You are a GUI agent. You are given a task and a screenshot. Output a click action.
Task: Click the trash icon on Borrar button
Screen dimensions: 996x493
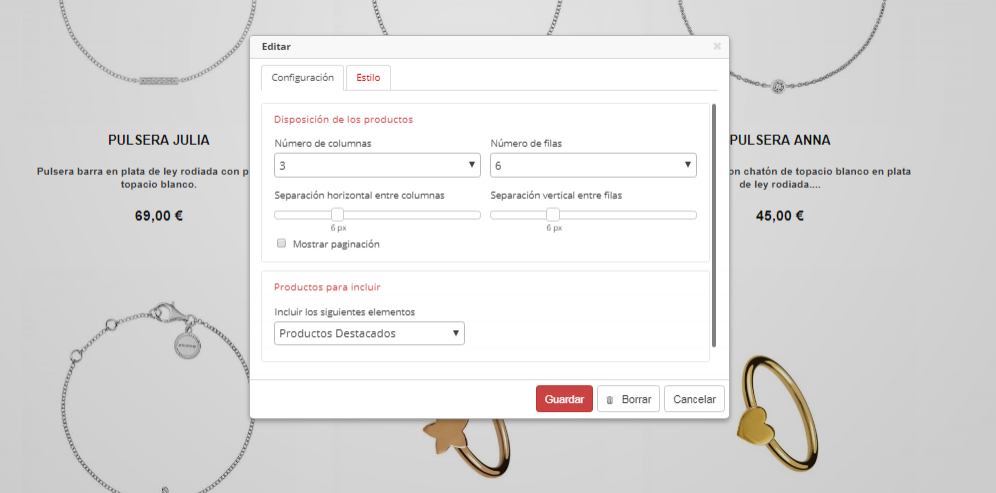[x=610, y=399]
